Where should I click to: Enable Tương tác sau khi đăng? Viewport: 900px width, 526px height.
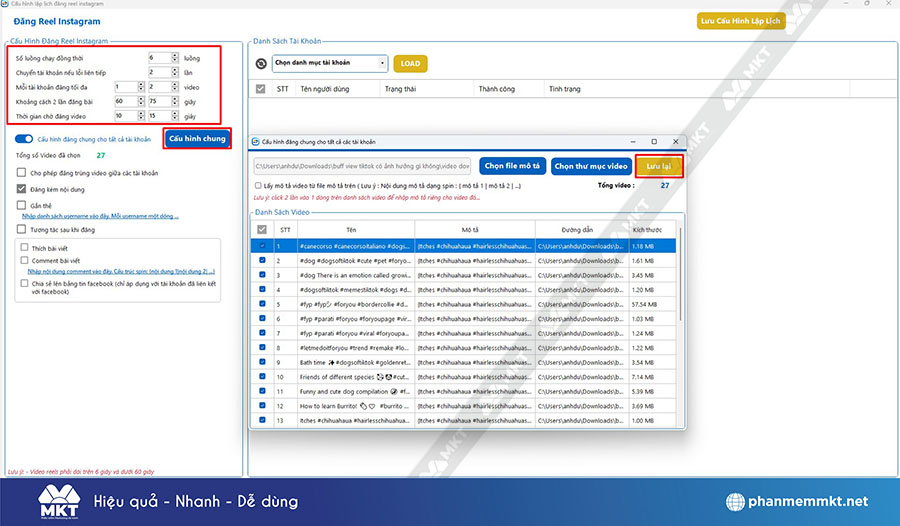(21, 229)
